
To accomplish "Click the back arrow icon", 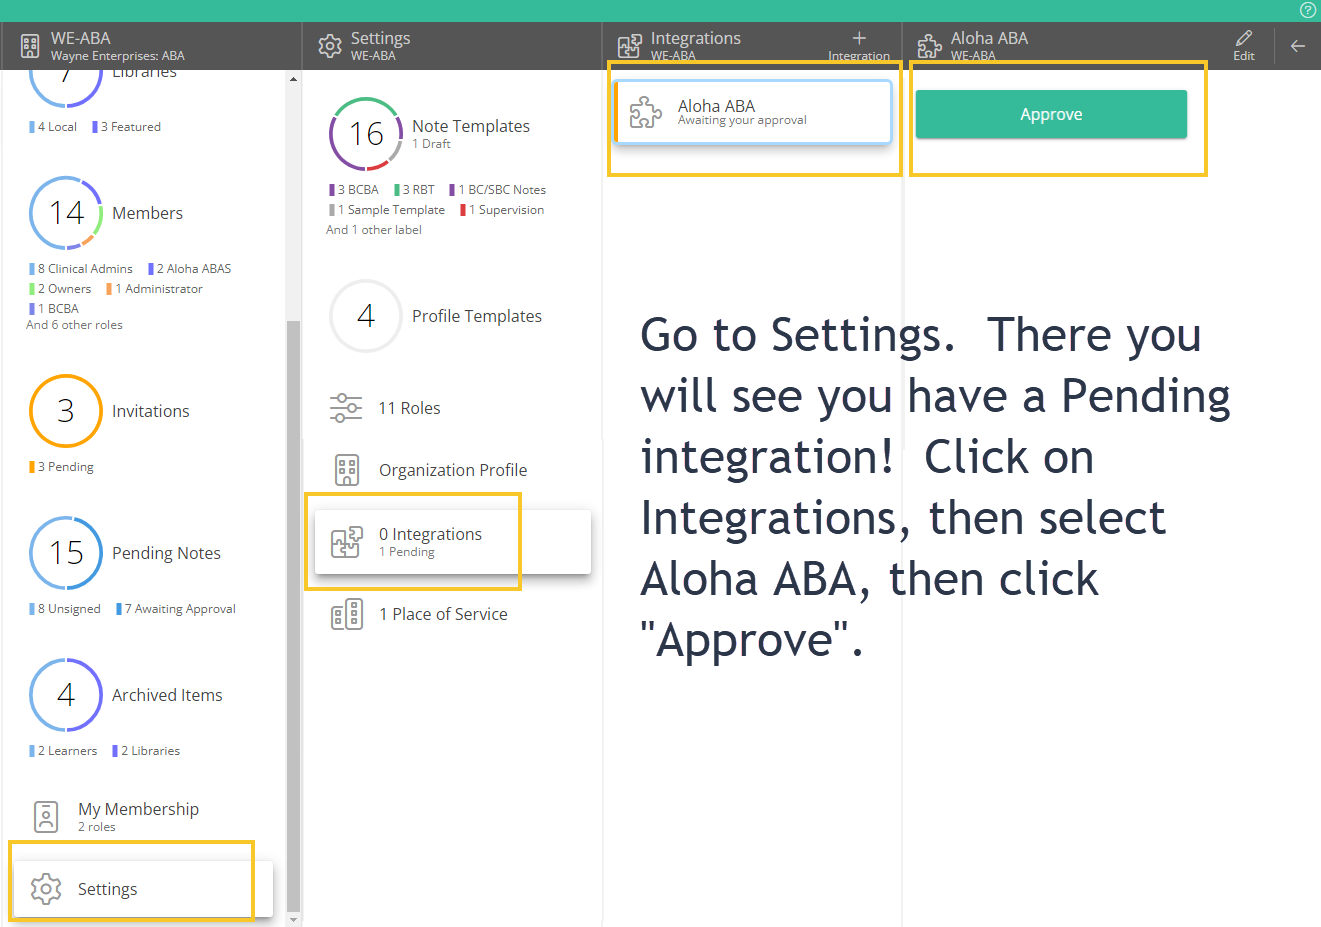I will (x=1297, y=46).
